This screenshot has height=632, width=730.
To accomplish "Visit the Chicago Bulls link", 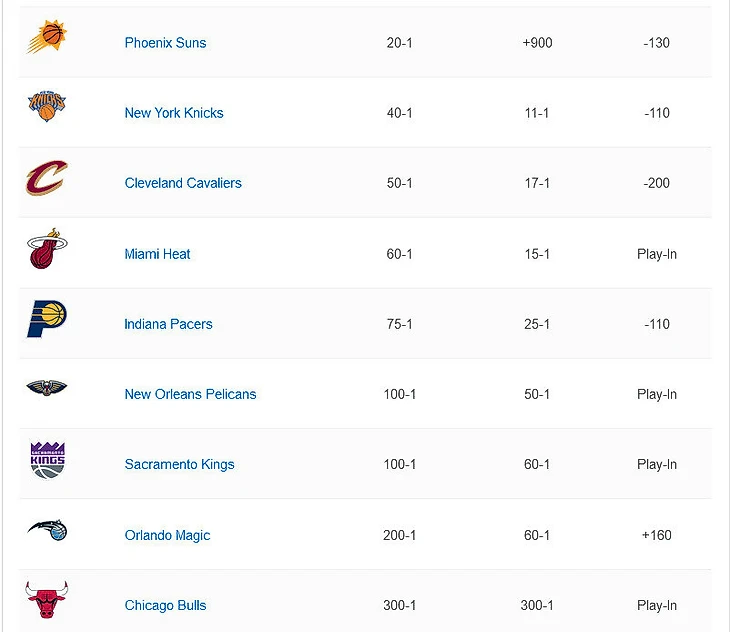I will tap(165, 605).
